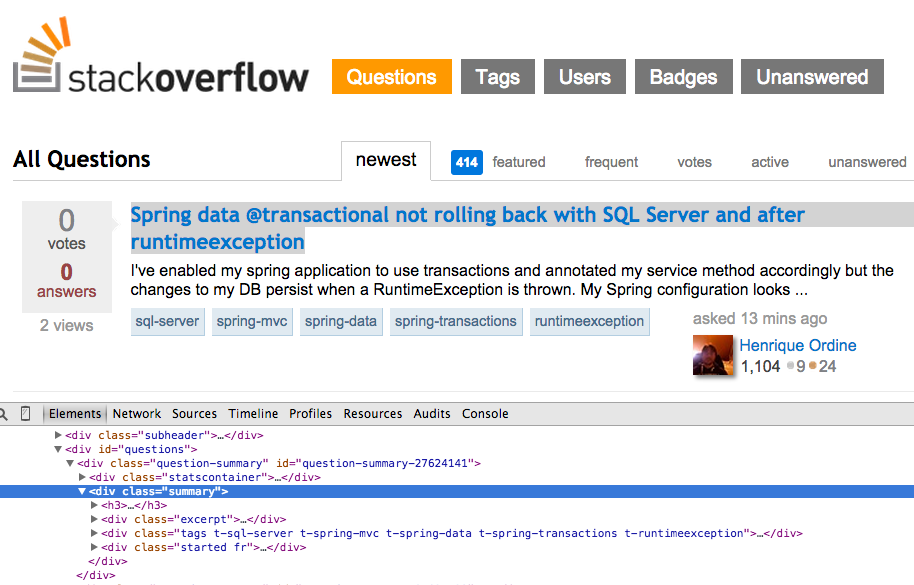
Task: Click the 0 answers counter
Action: click(66, 280)
